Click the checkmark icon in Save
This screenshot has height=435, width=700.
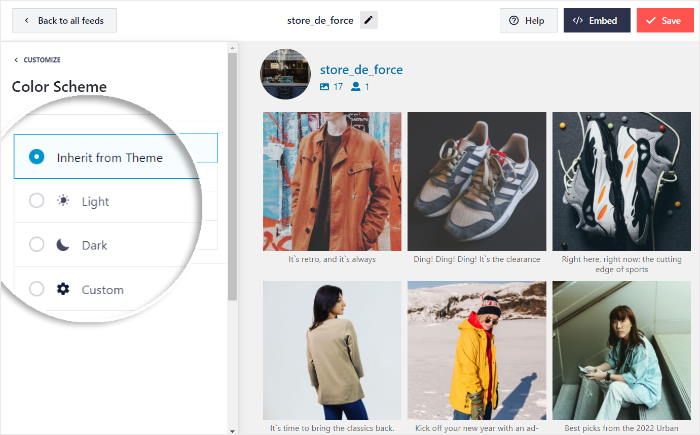pos(651,21)
